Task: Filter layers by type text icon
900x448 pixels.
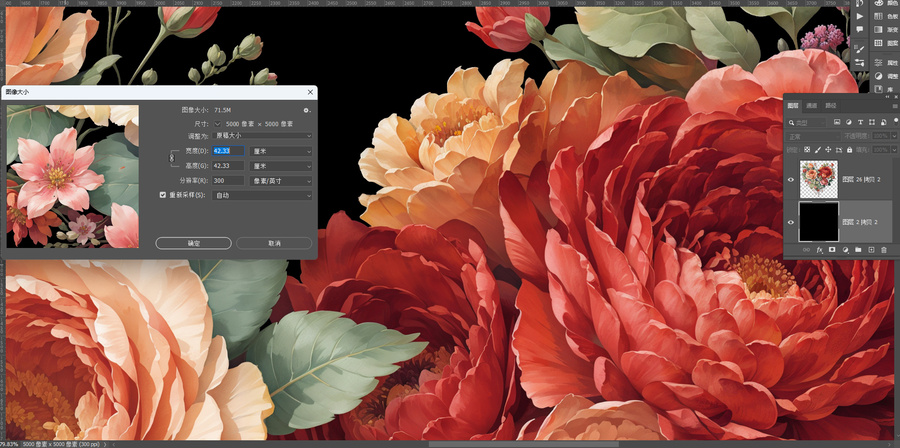Action: tap(860, 122)
